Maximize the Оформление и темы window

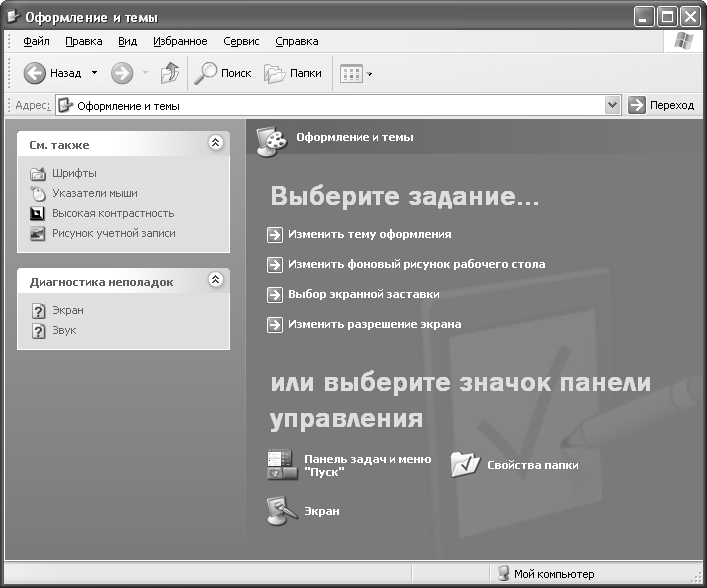click(667, 17)
